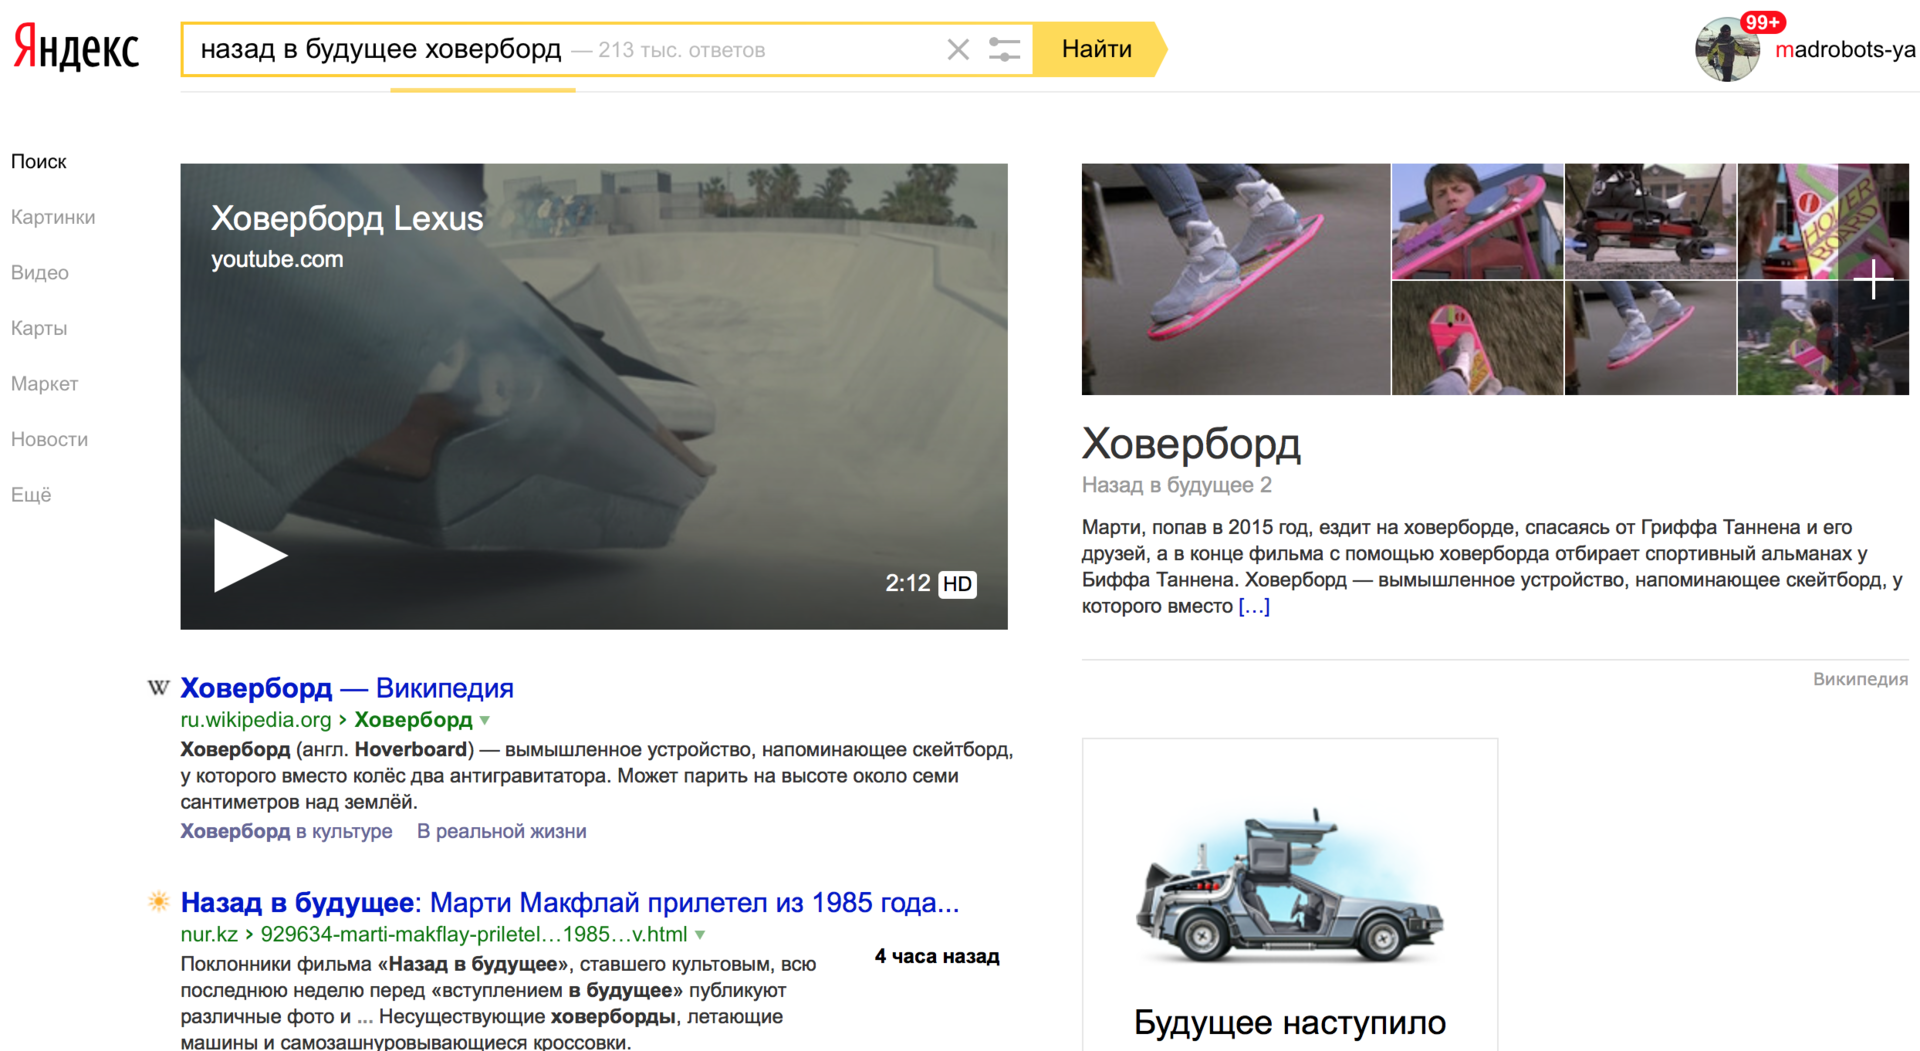
Task: Open Marty holding pink hoverboard thumbnail
Action: pyautogui.click(x=1477, y=221)
